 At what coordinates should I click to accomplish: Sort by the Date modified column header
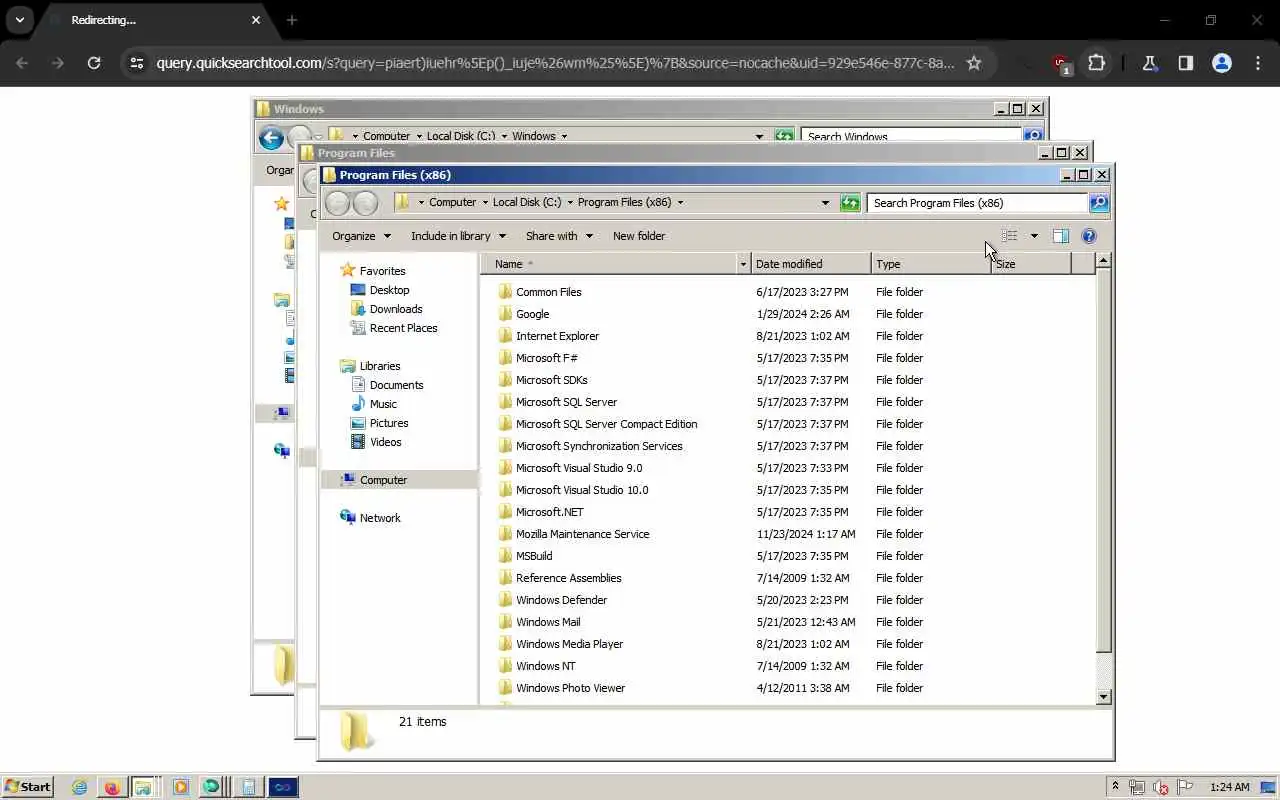click(811, 264)
